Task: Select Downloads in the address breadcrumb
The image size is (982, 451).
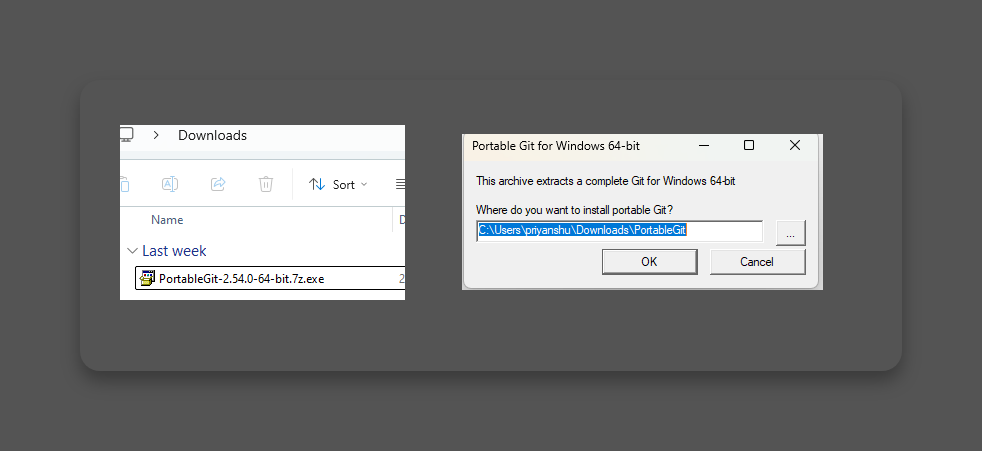Action: [212, 135]
